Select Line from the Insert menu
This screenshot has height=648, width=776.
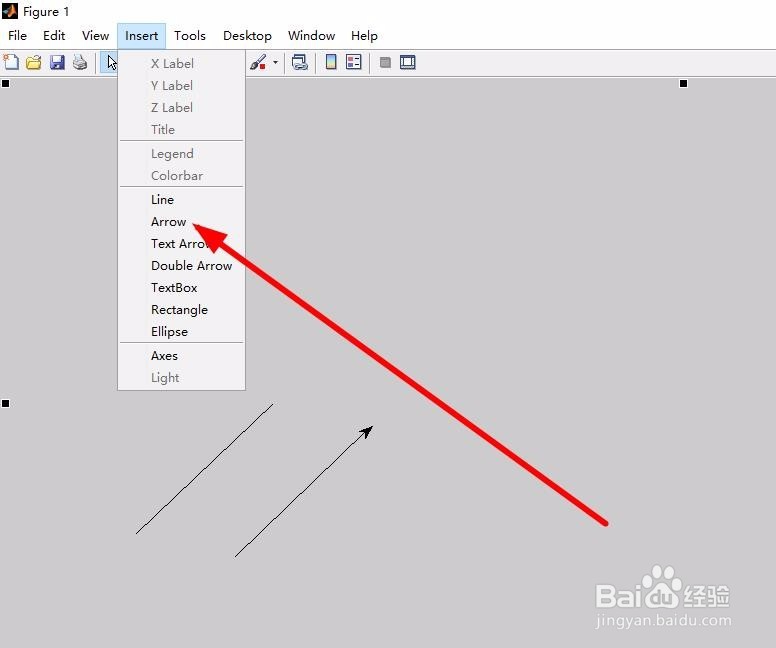[182, 199]
